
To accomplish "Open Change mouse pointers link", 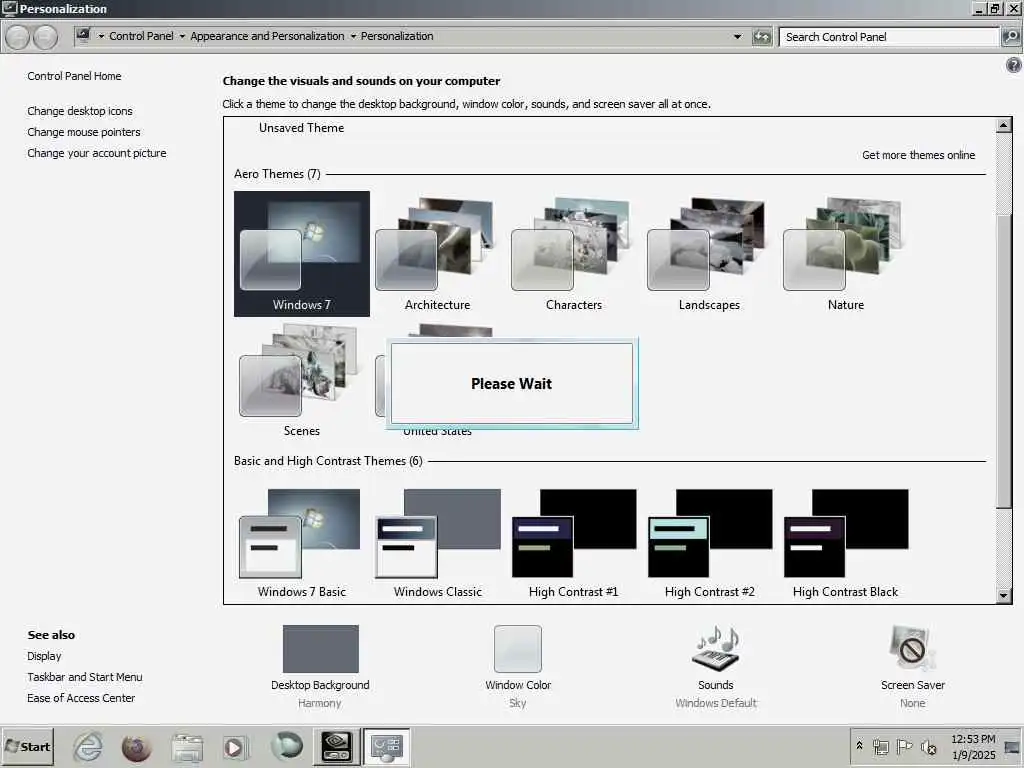I will [84, 132].
